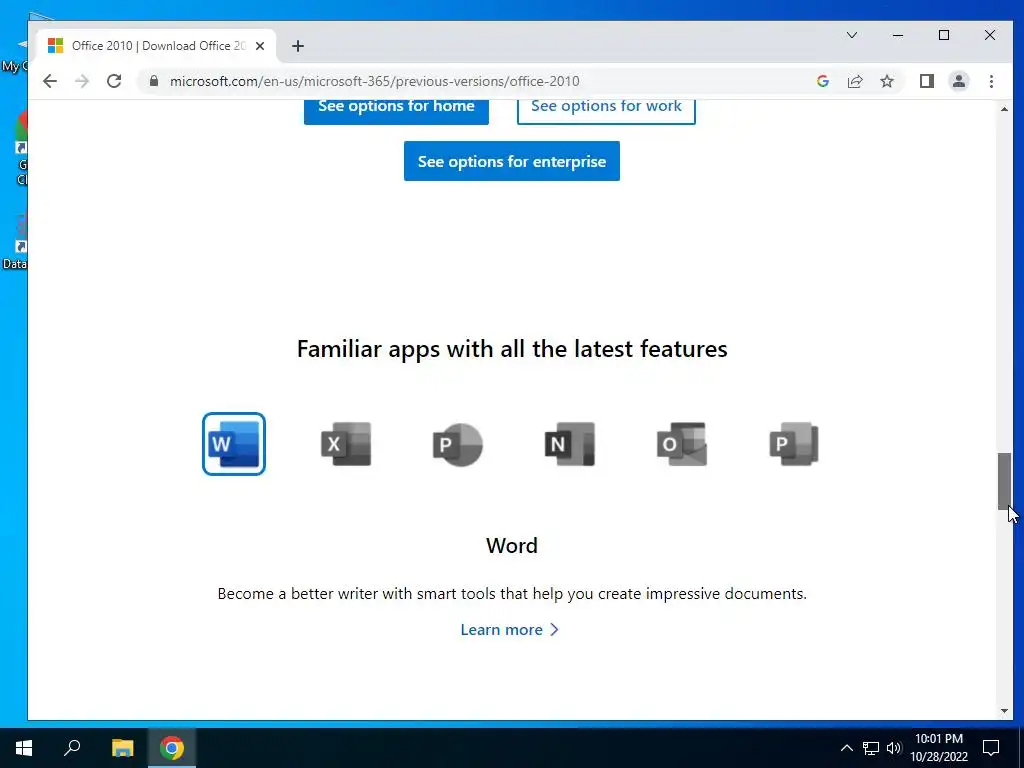The width and height of the screenshot is (1024, 768).
Task: Show hidden system tray icons
Action: (x=846, y=748)
